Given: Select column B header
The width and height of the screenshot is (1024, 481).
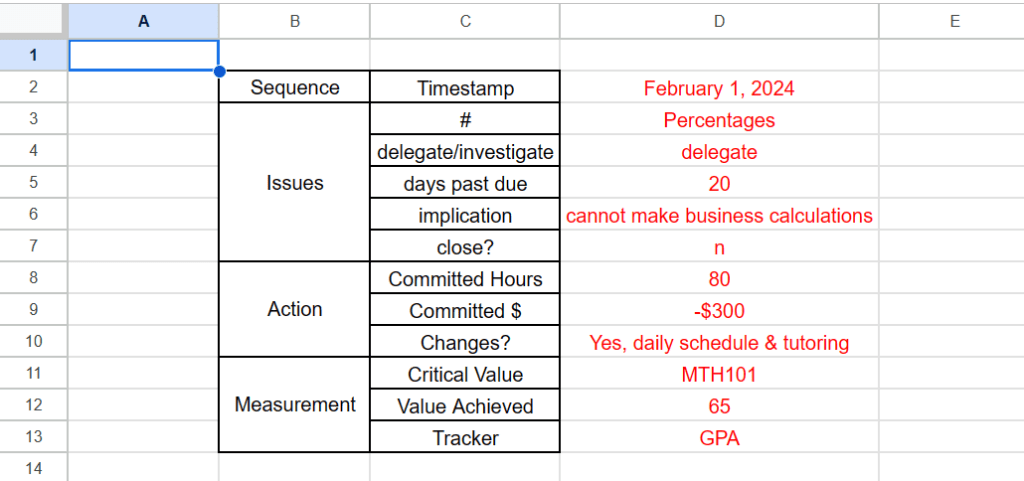Looking at the screenshot, I should pos(294,19).
